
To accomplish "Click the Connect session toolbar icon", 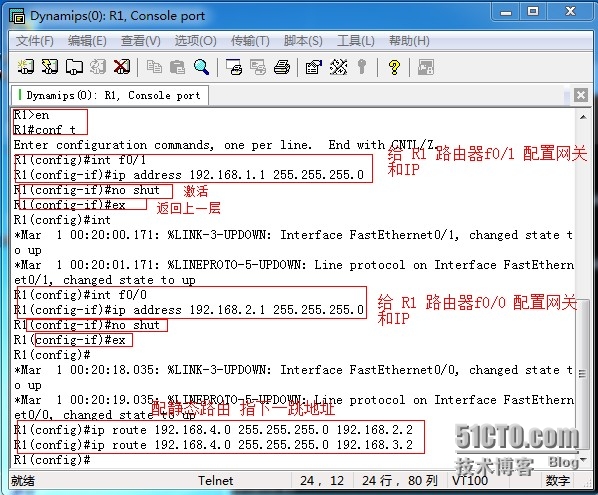I will [26, 67].
